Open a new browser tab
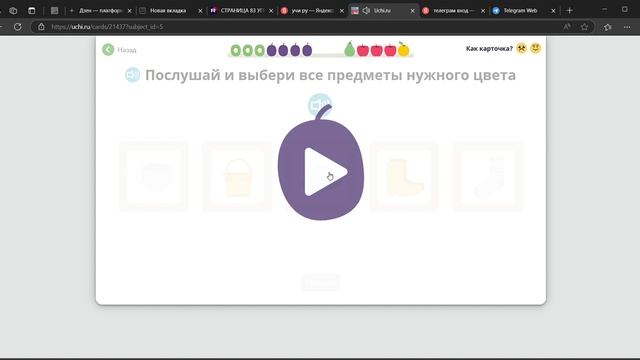 point(570,11)
